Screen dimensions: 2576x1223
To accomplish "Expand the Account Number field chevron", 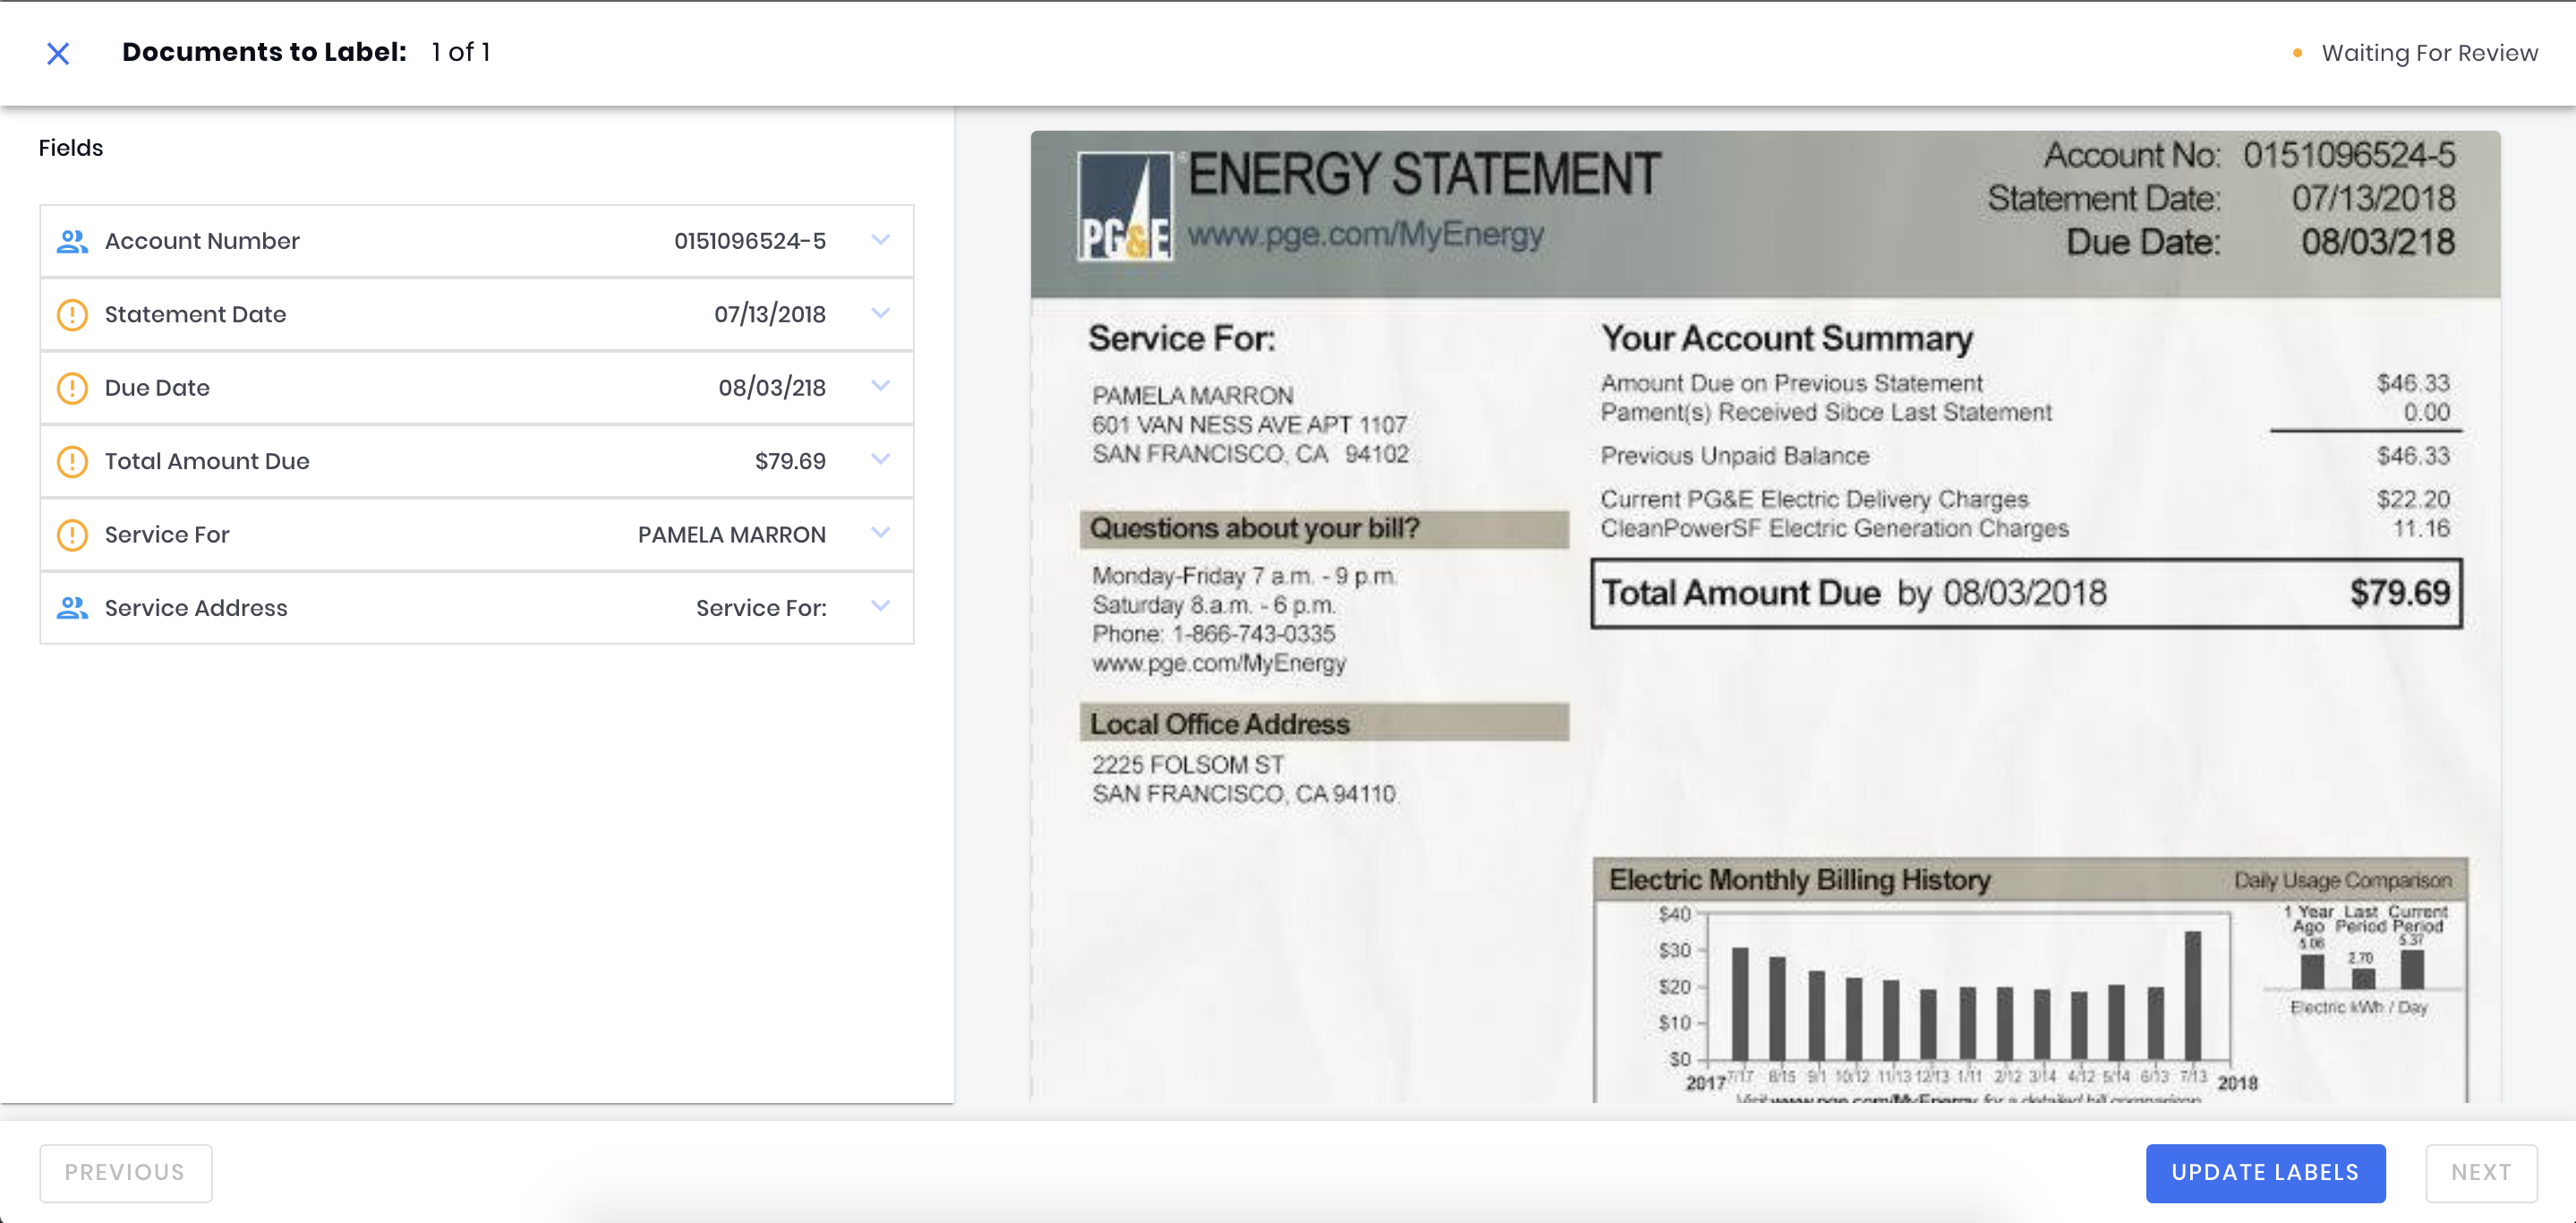I will [880, 240].
